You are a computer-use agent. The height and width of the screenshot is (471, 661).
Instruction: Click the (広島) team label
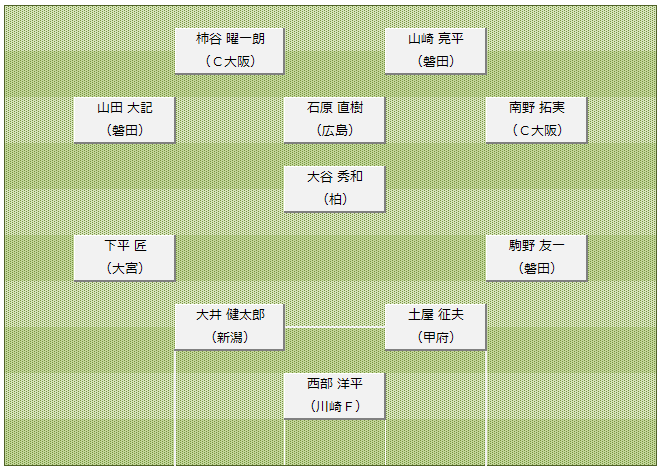click(x=335, y=130)
